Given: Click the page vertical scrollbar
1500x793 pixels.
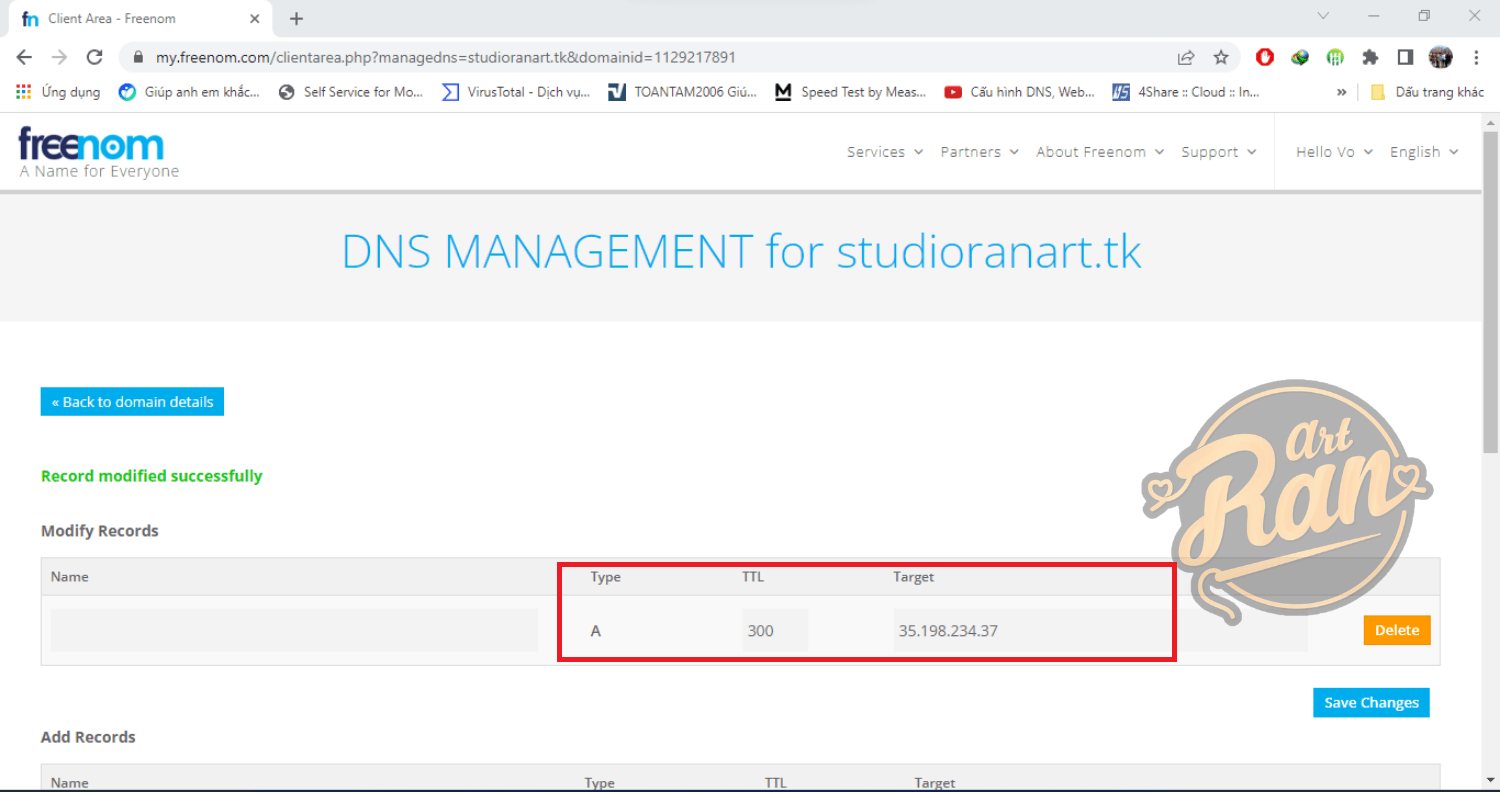Looking at the screenshot, I should coord(1490,290).
